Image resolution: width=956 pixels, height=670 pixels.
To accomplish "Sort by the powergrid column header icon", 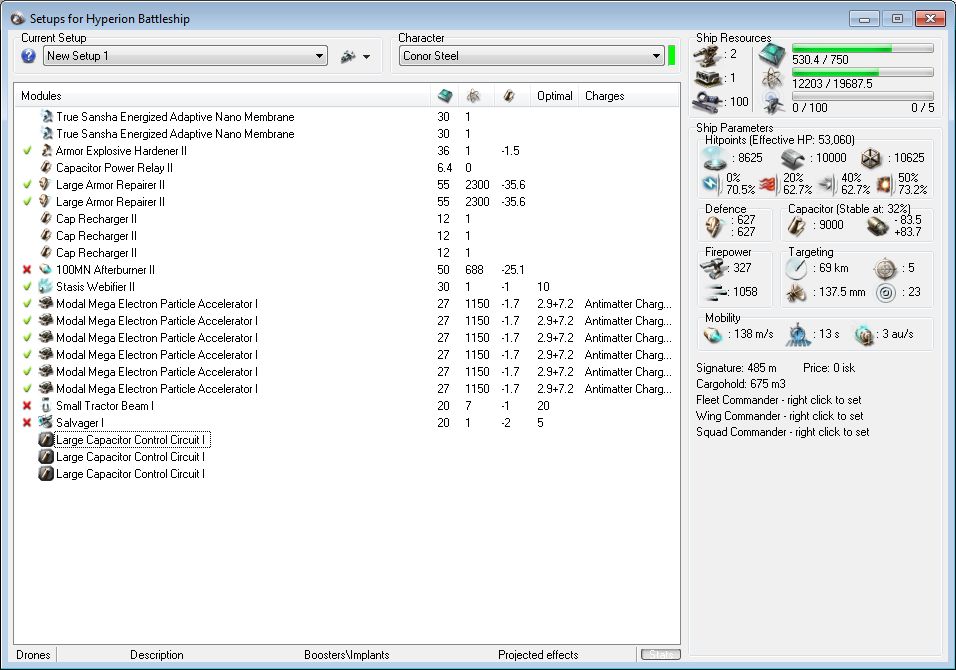I will click(x=473, y=96).
